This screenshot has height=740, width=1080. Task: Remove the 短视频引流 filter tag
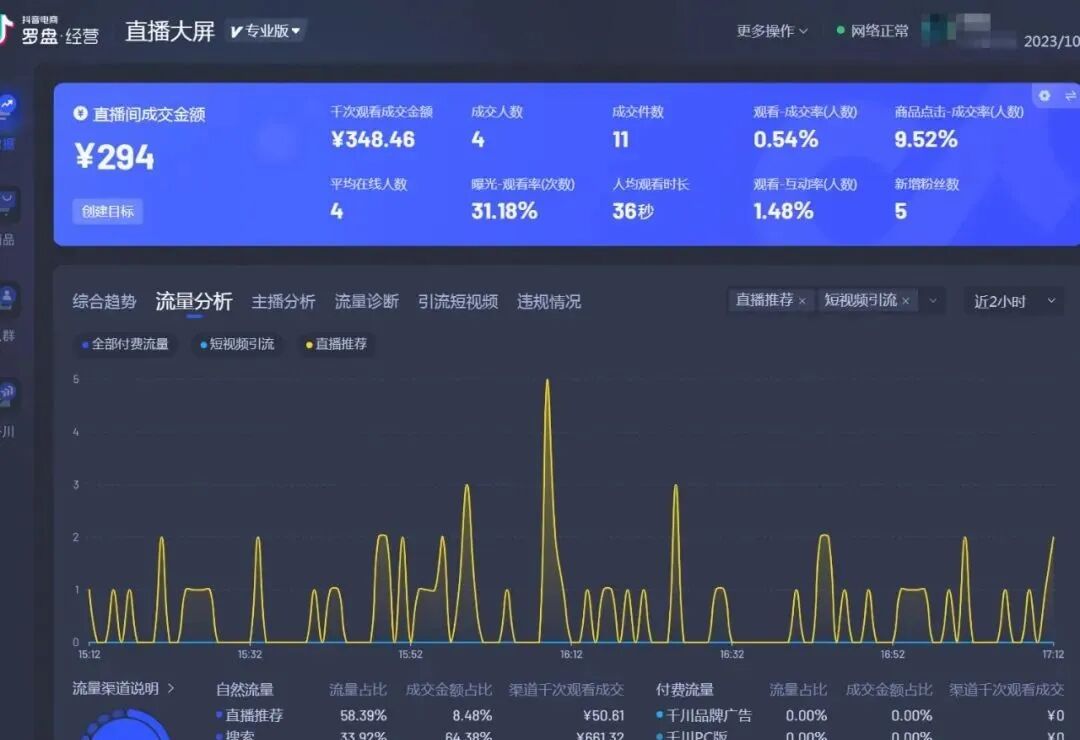pyautogui.click(x=906, y=301)
